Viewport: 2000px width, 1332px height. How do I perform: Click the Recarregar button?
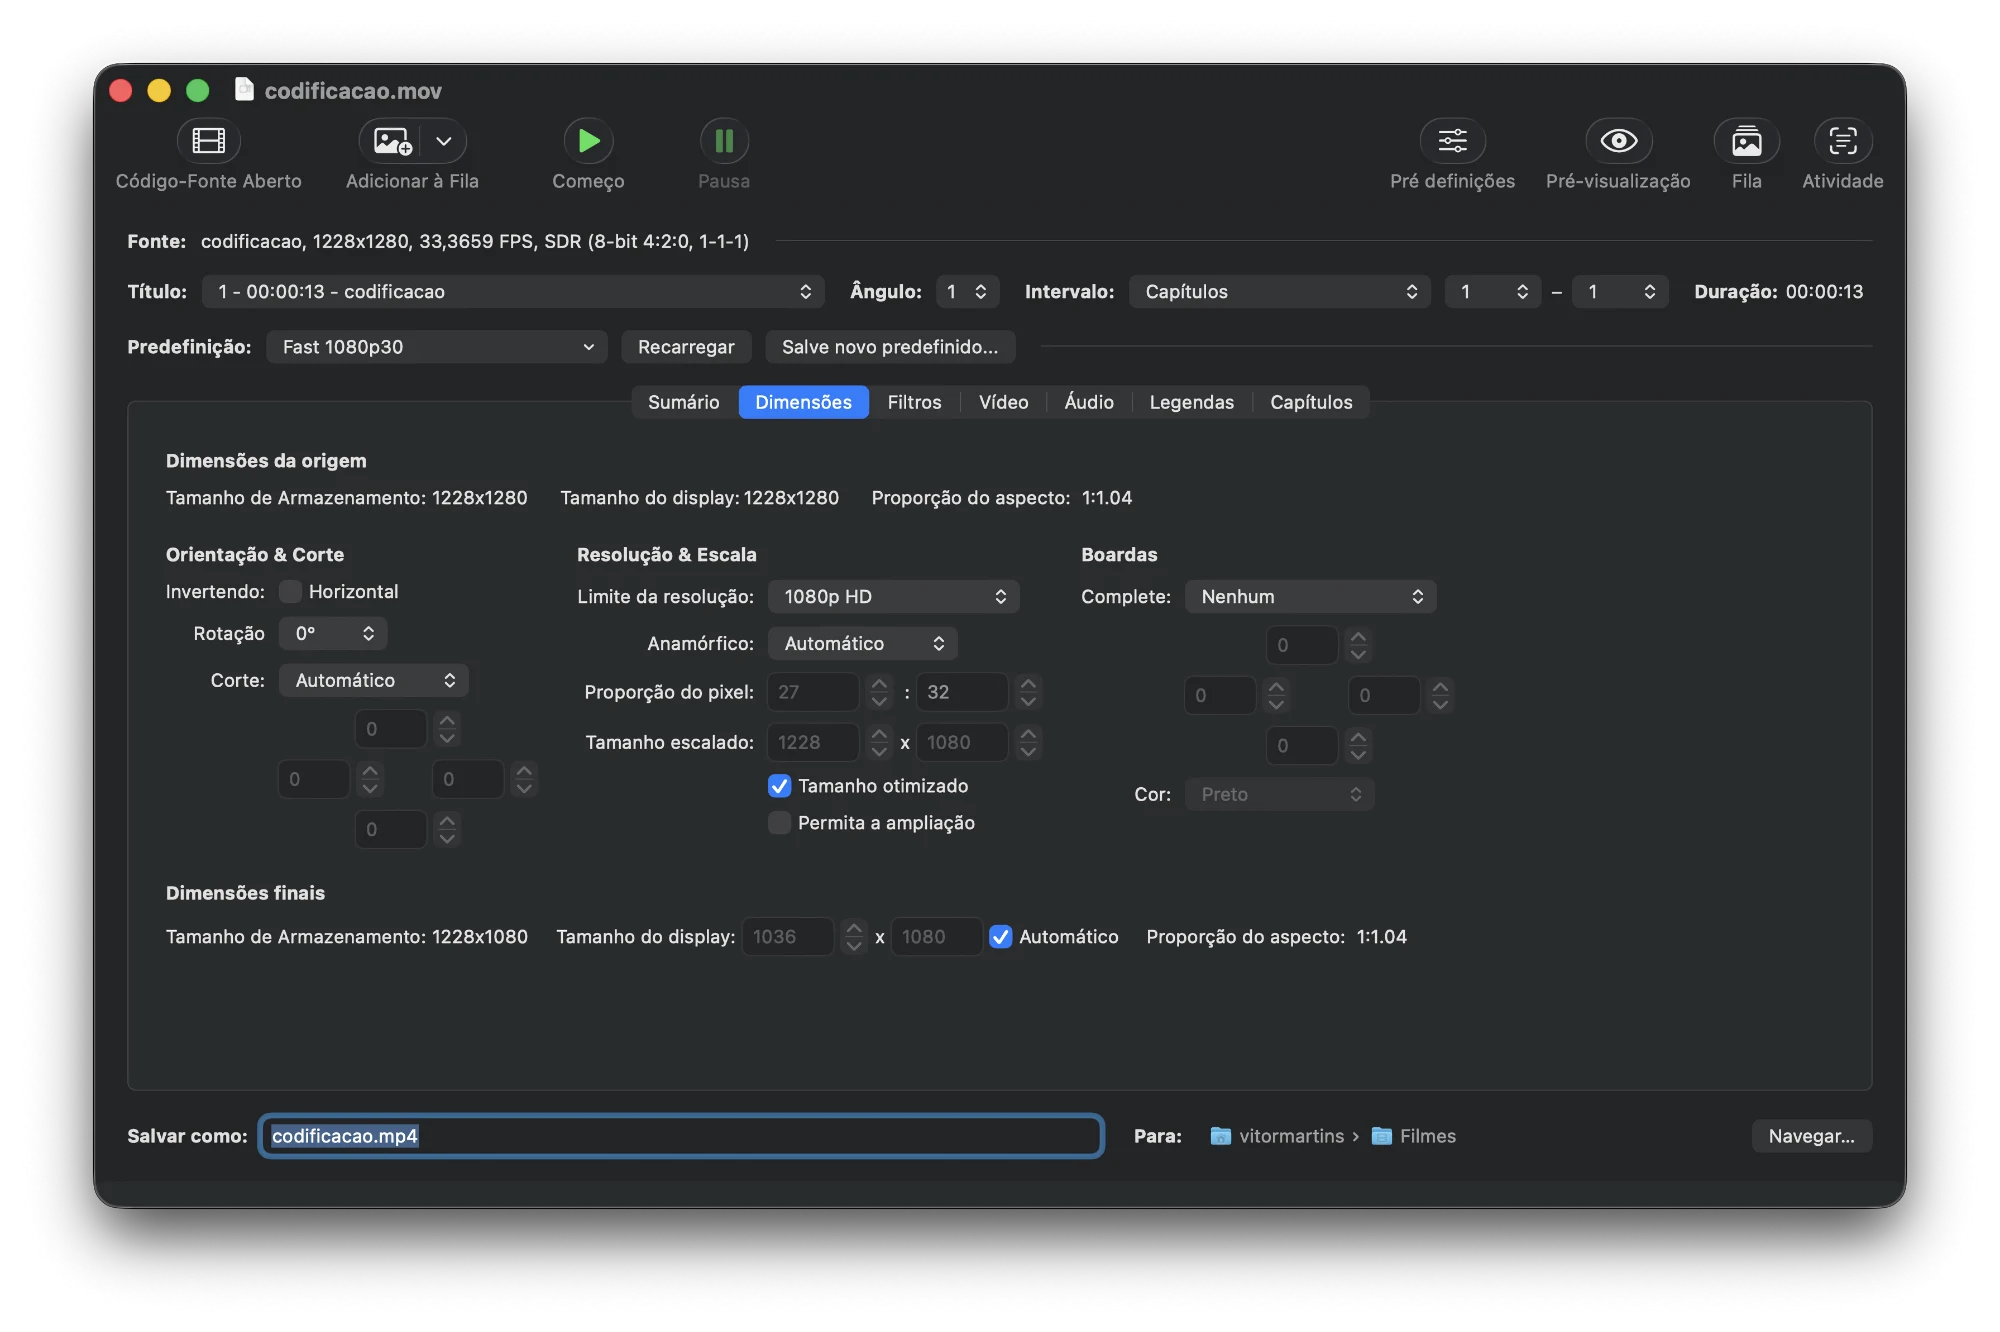[x=686, y=347]
